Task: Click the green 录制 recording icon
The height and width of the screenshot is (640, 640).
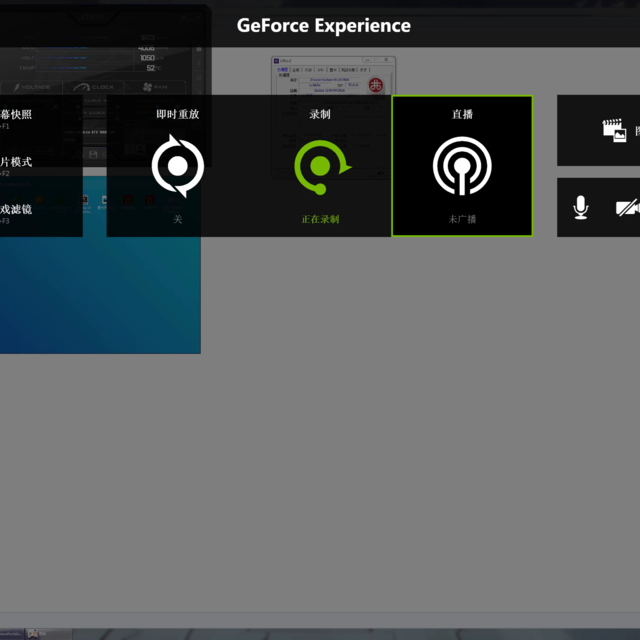Action: click(x=322, y=167)
